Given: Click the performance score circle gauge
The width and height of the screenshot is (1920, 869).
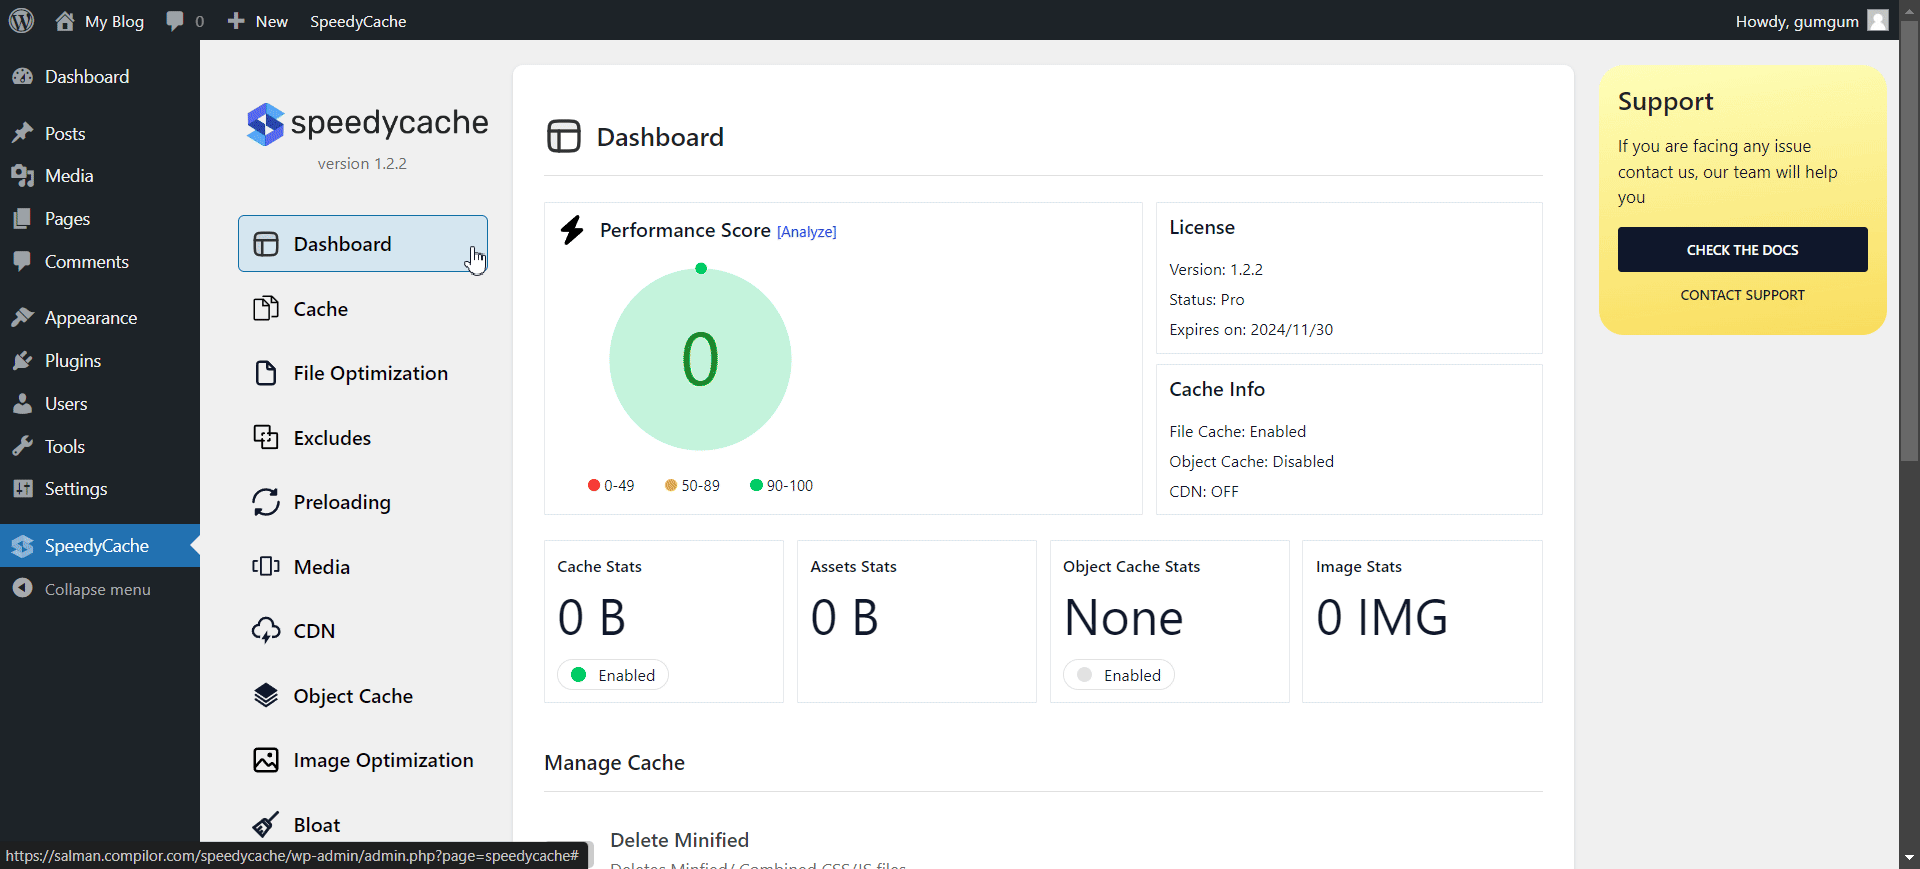Looking at the screenshot, I should pos(700,359).
